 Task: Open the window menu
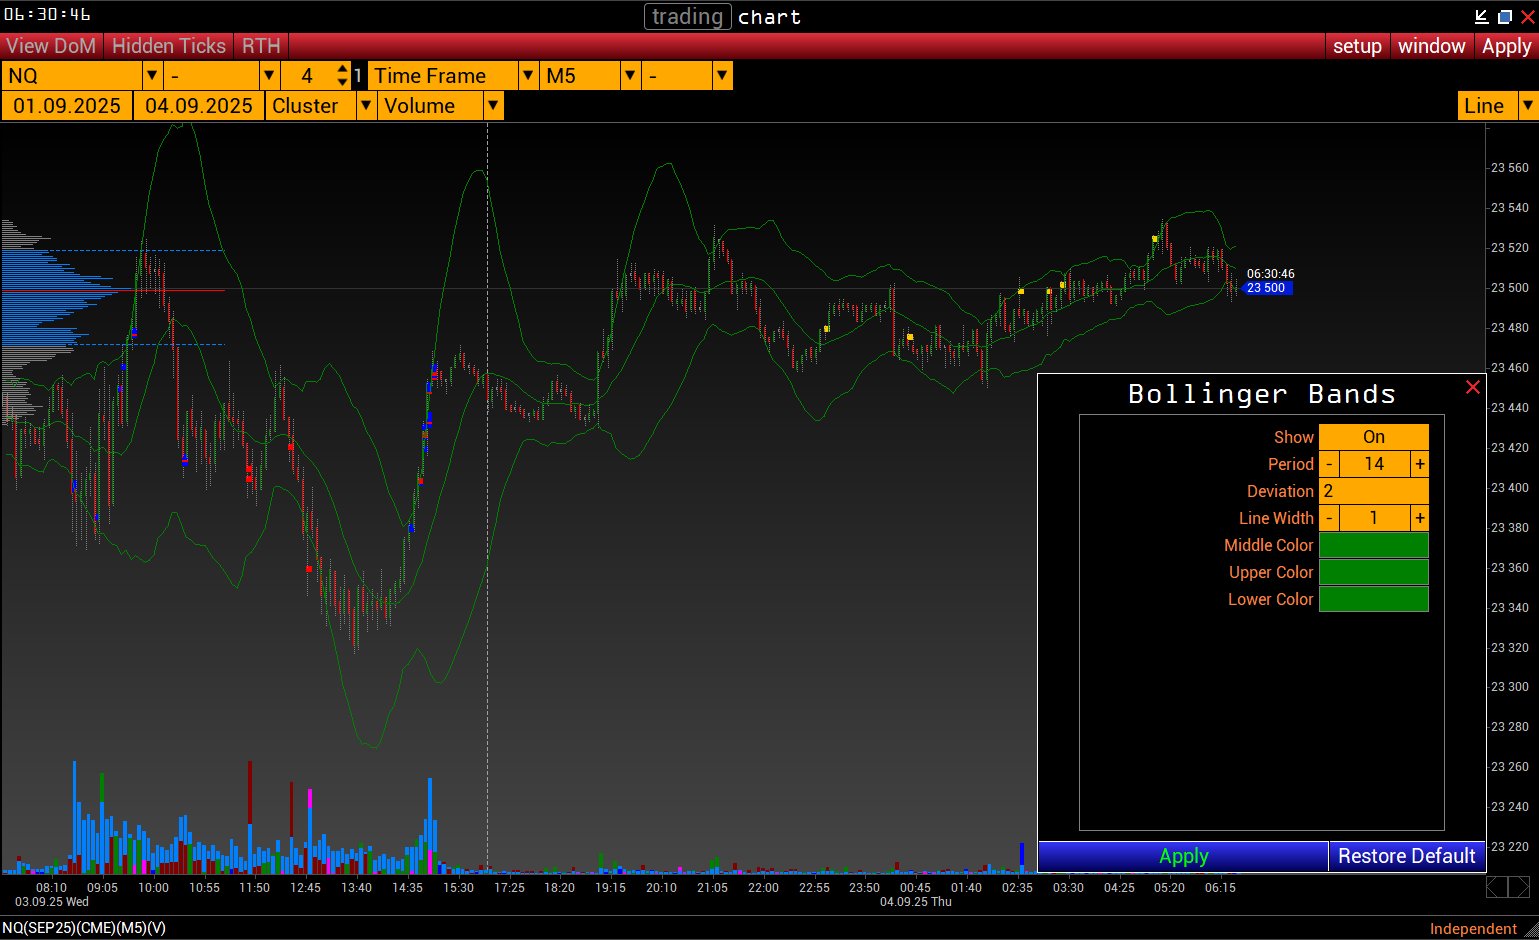coord(1431,46)
